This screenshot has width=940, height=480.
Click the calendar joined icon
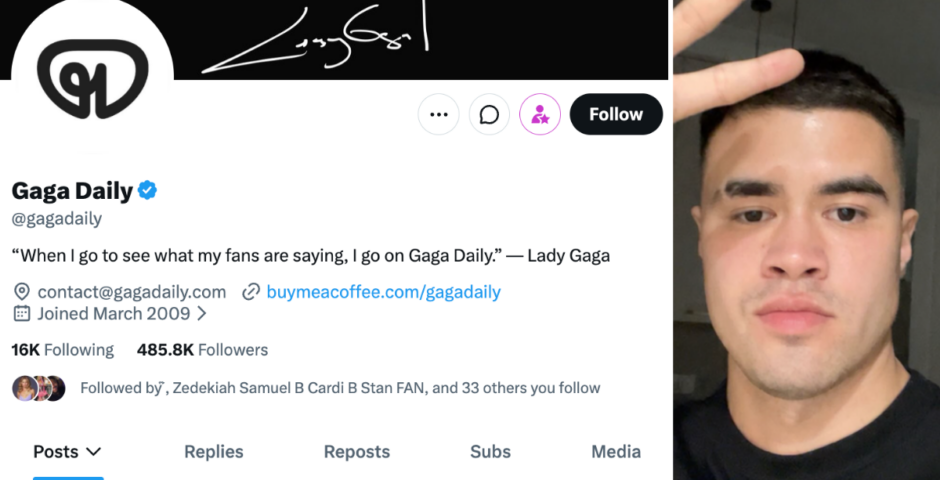pyautogui.click(x=22, y=313)
